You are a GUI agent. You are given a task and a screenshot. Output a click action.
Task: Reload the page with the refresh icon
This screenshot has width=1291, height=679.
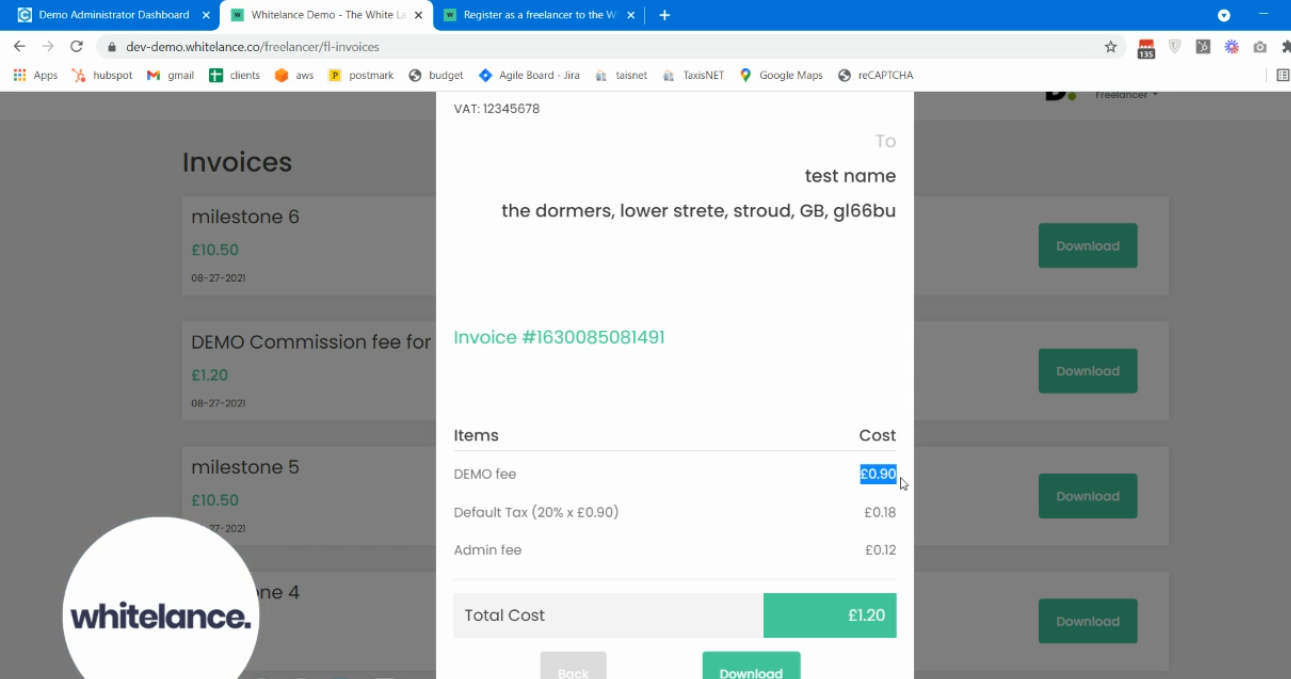click(x=76, y=47)
